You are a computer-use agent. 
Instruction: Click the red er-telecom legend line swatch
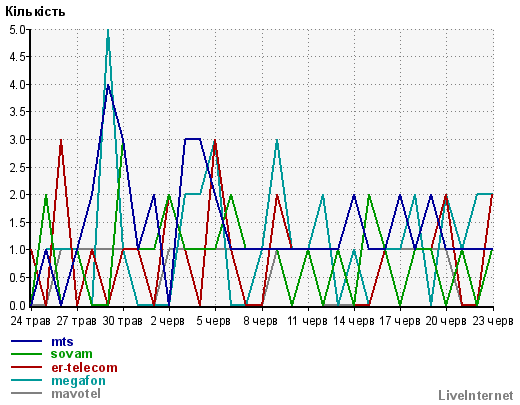(26, 367)
